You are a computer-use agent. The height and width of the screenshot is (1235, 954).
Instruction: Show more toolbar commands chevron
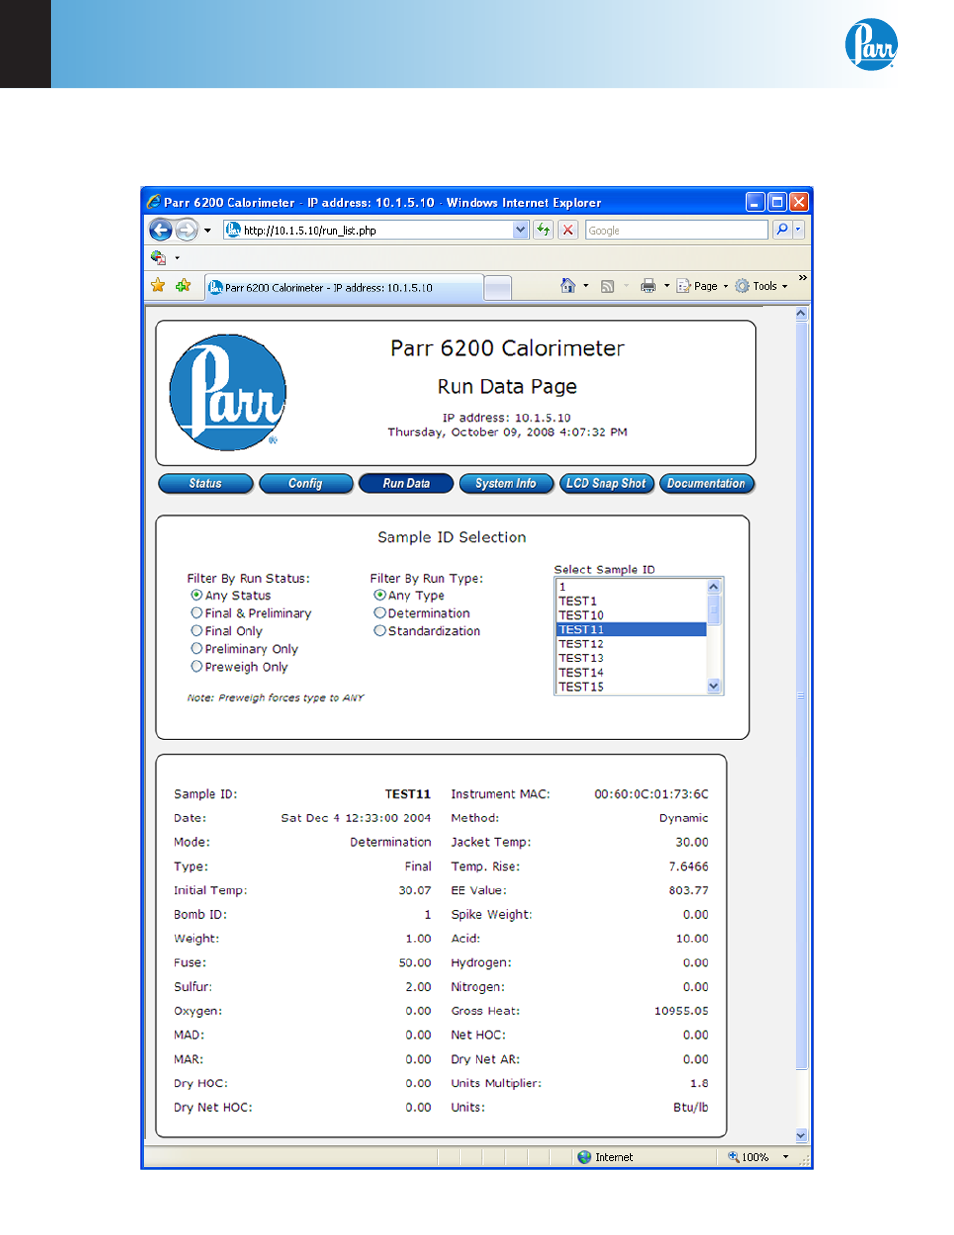[x=803, y=278]
